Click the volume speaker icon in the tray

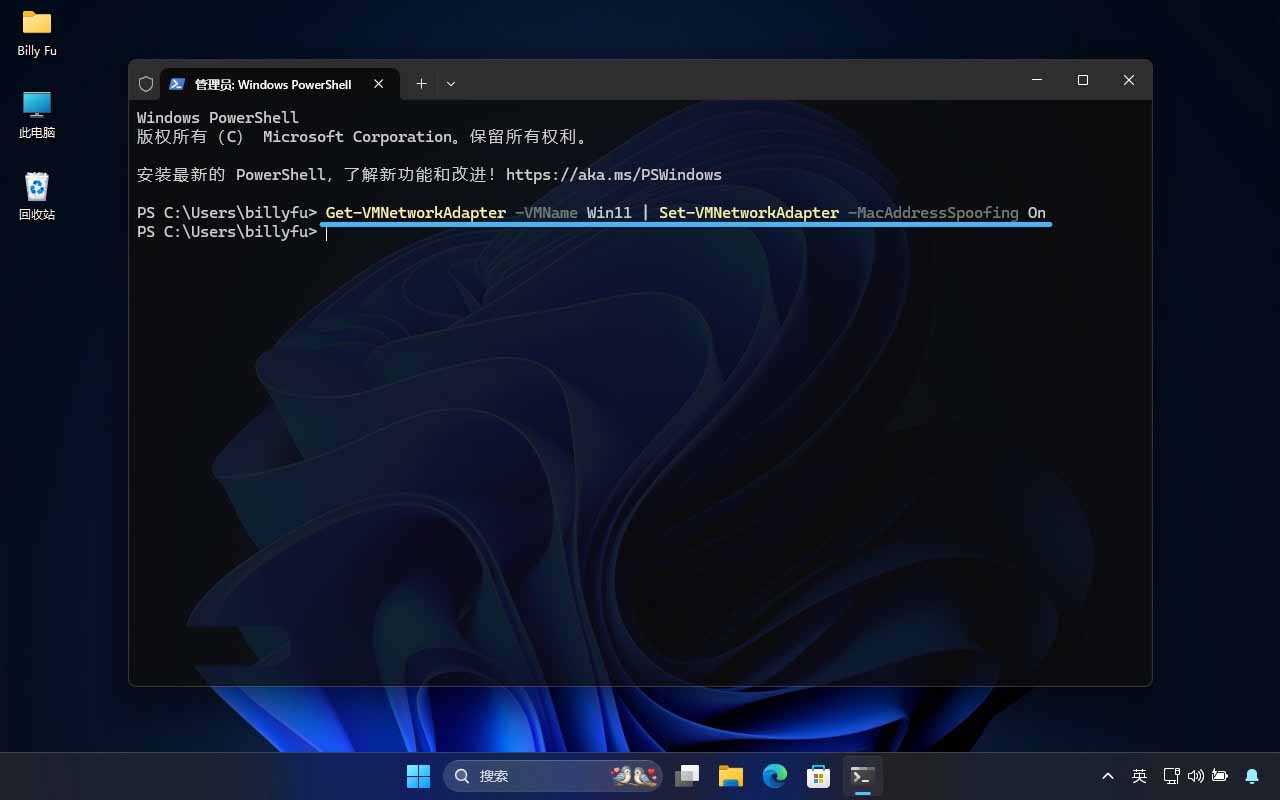[x=1196, y=776]
